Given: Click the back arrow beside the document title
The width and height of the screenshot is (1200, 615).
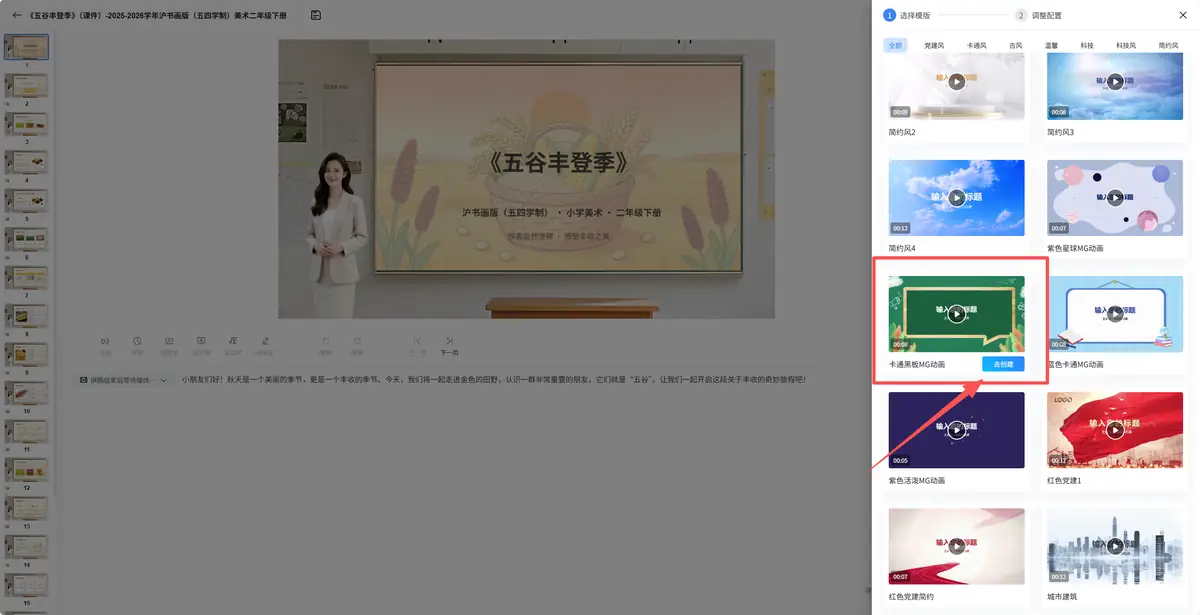Looking at the screenshot, I should coord(16,15).
